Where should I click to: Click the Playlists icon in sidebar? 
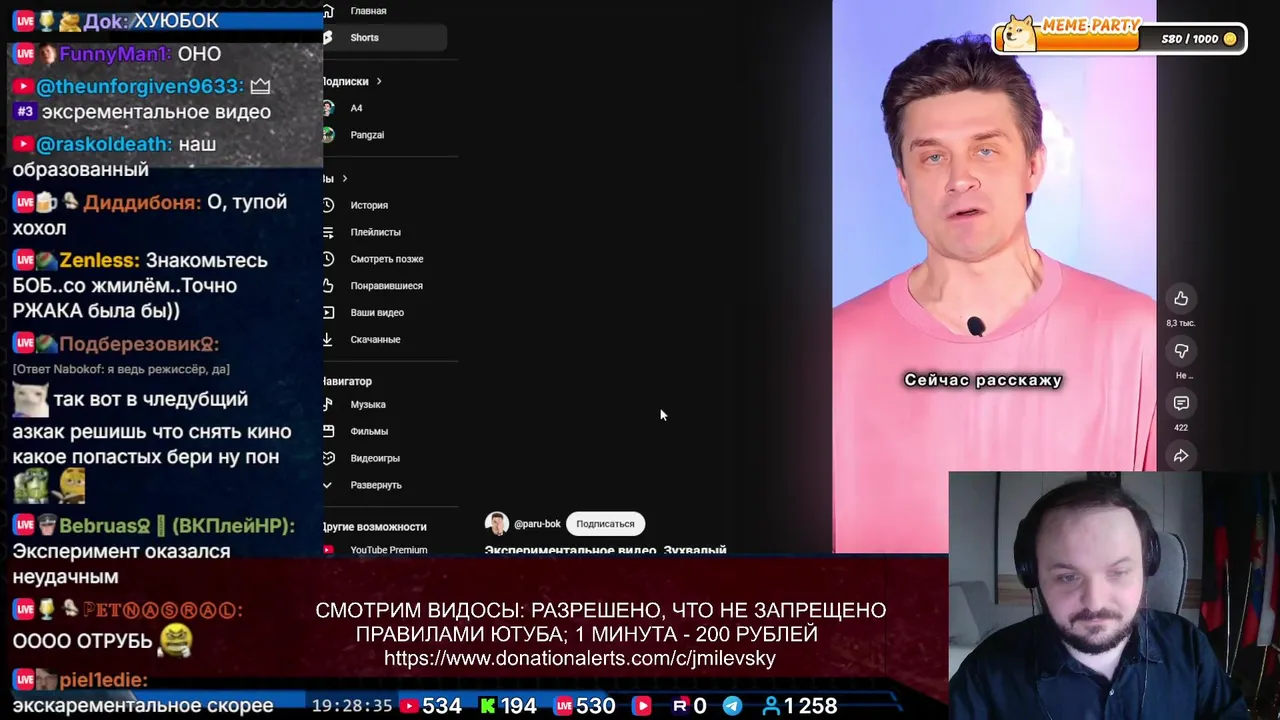(x=327, y=232)
